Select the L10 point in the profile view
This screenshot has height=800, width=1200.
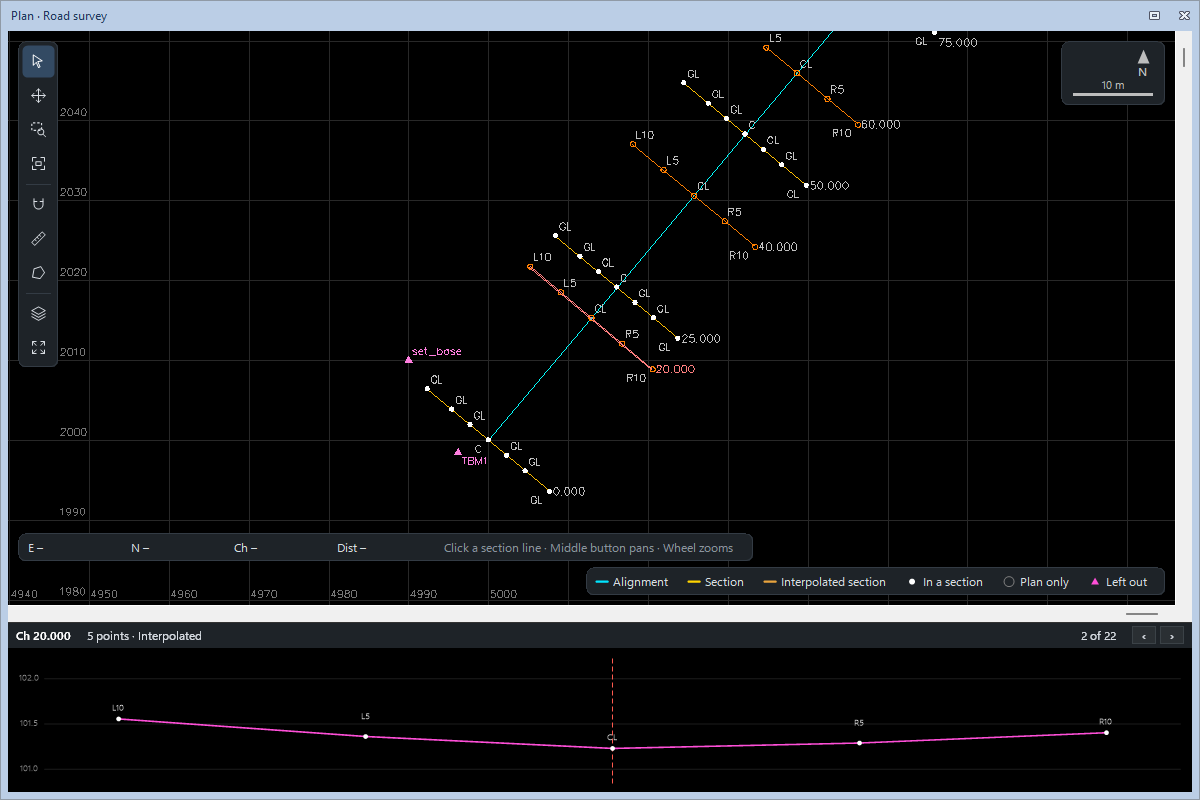coord(119,718)
